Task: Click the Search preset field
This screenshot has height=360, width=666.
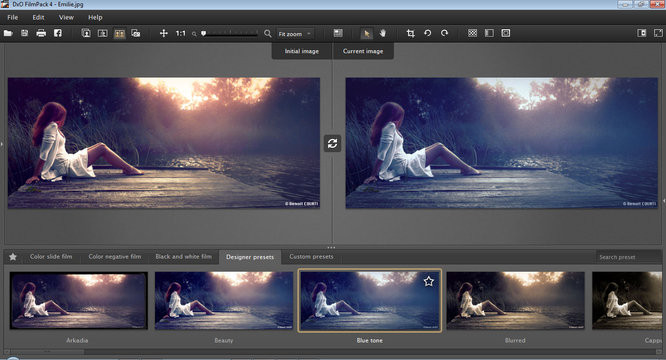Action: click(628, 257)
